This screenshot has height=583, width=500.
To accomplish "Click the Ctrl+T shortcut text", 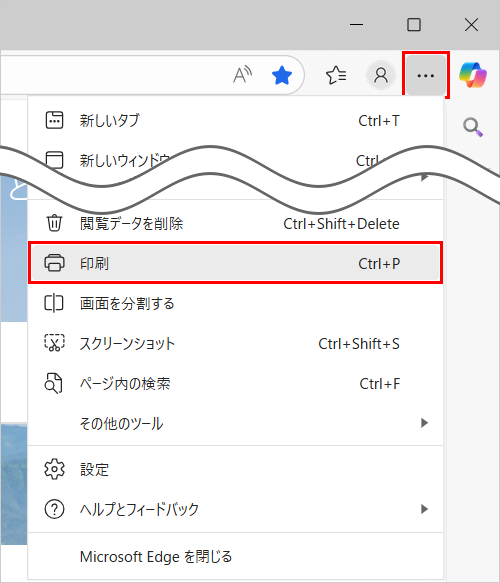I will point(379,121).
